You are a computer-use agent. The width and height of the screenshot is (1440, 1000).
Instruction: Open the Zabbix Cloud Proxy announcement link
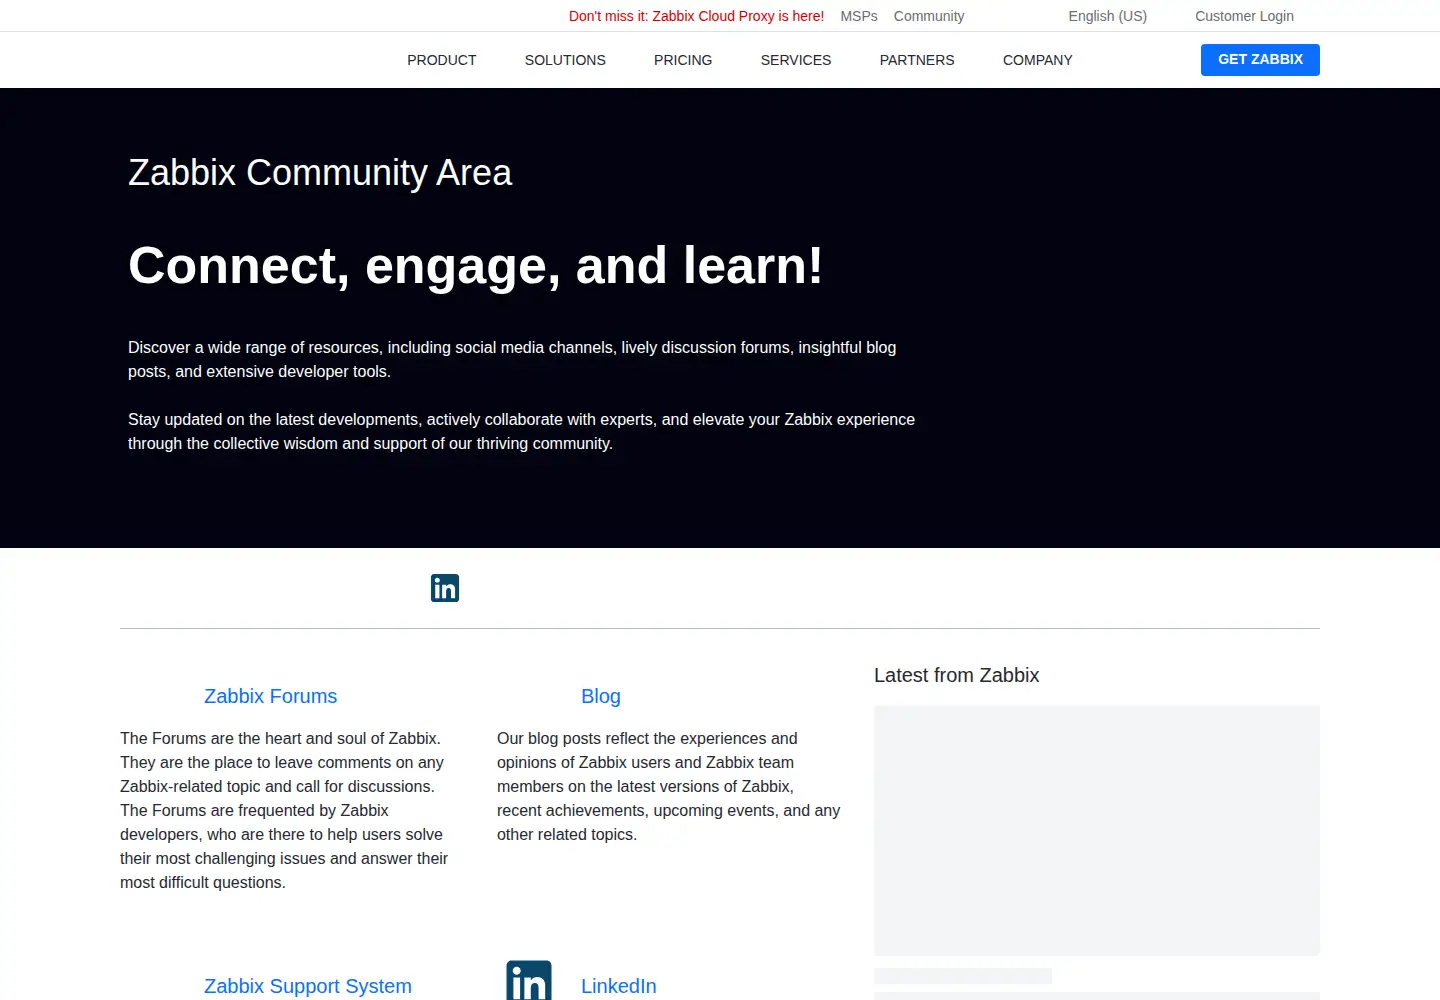pyautogui.click(x=696, y=16)
